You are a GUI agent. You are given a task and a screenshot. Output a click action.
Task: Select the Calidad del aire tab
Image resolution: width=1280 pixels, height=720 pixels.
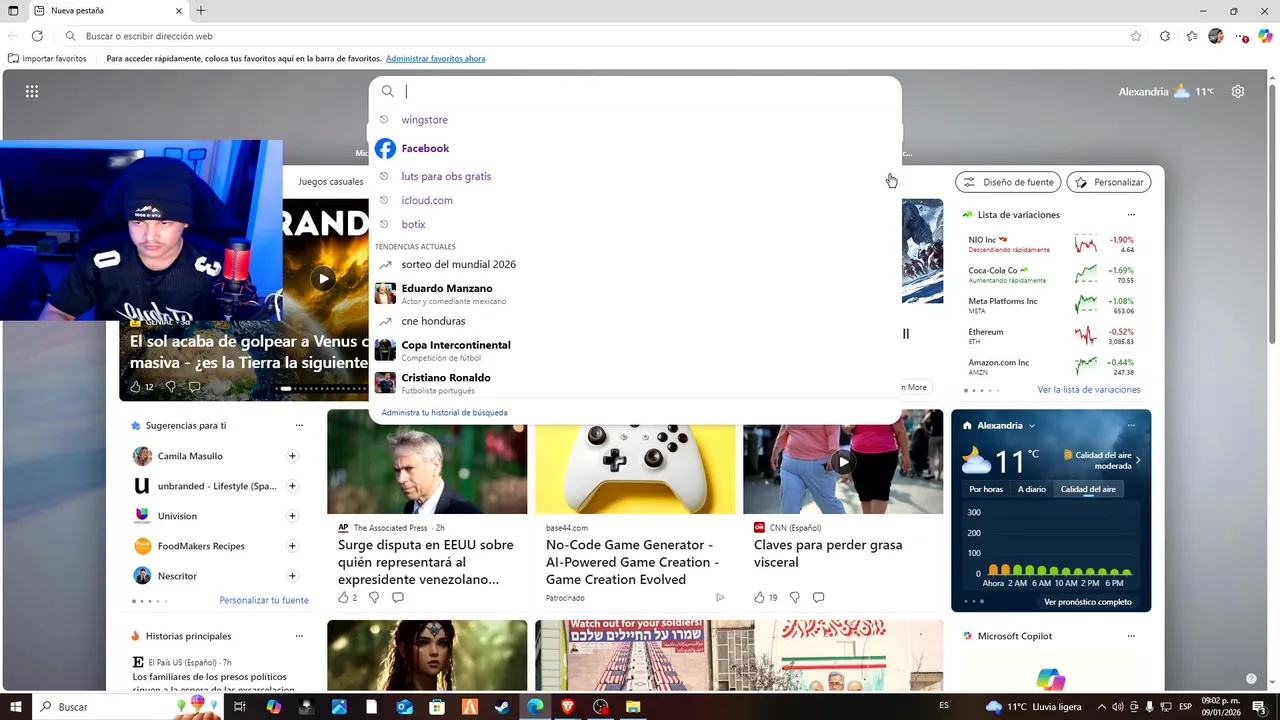click(x=1088, y=489)
